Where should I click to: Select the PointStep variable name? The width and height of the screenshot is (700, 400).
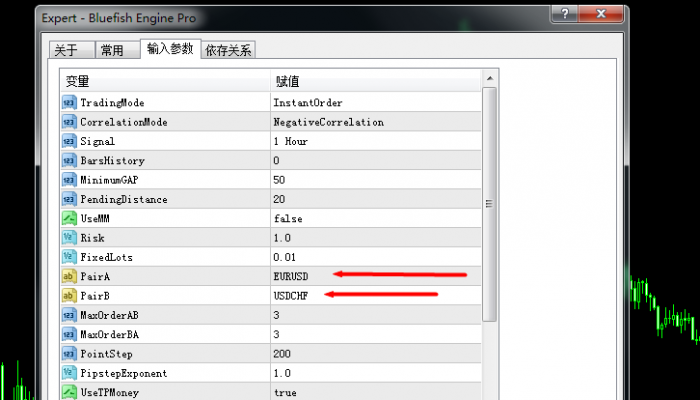(x=106, y=354)
